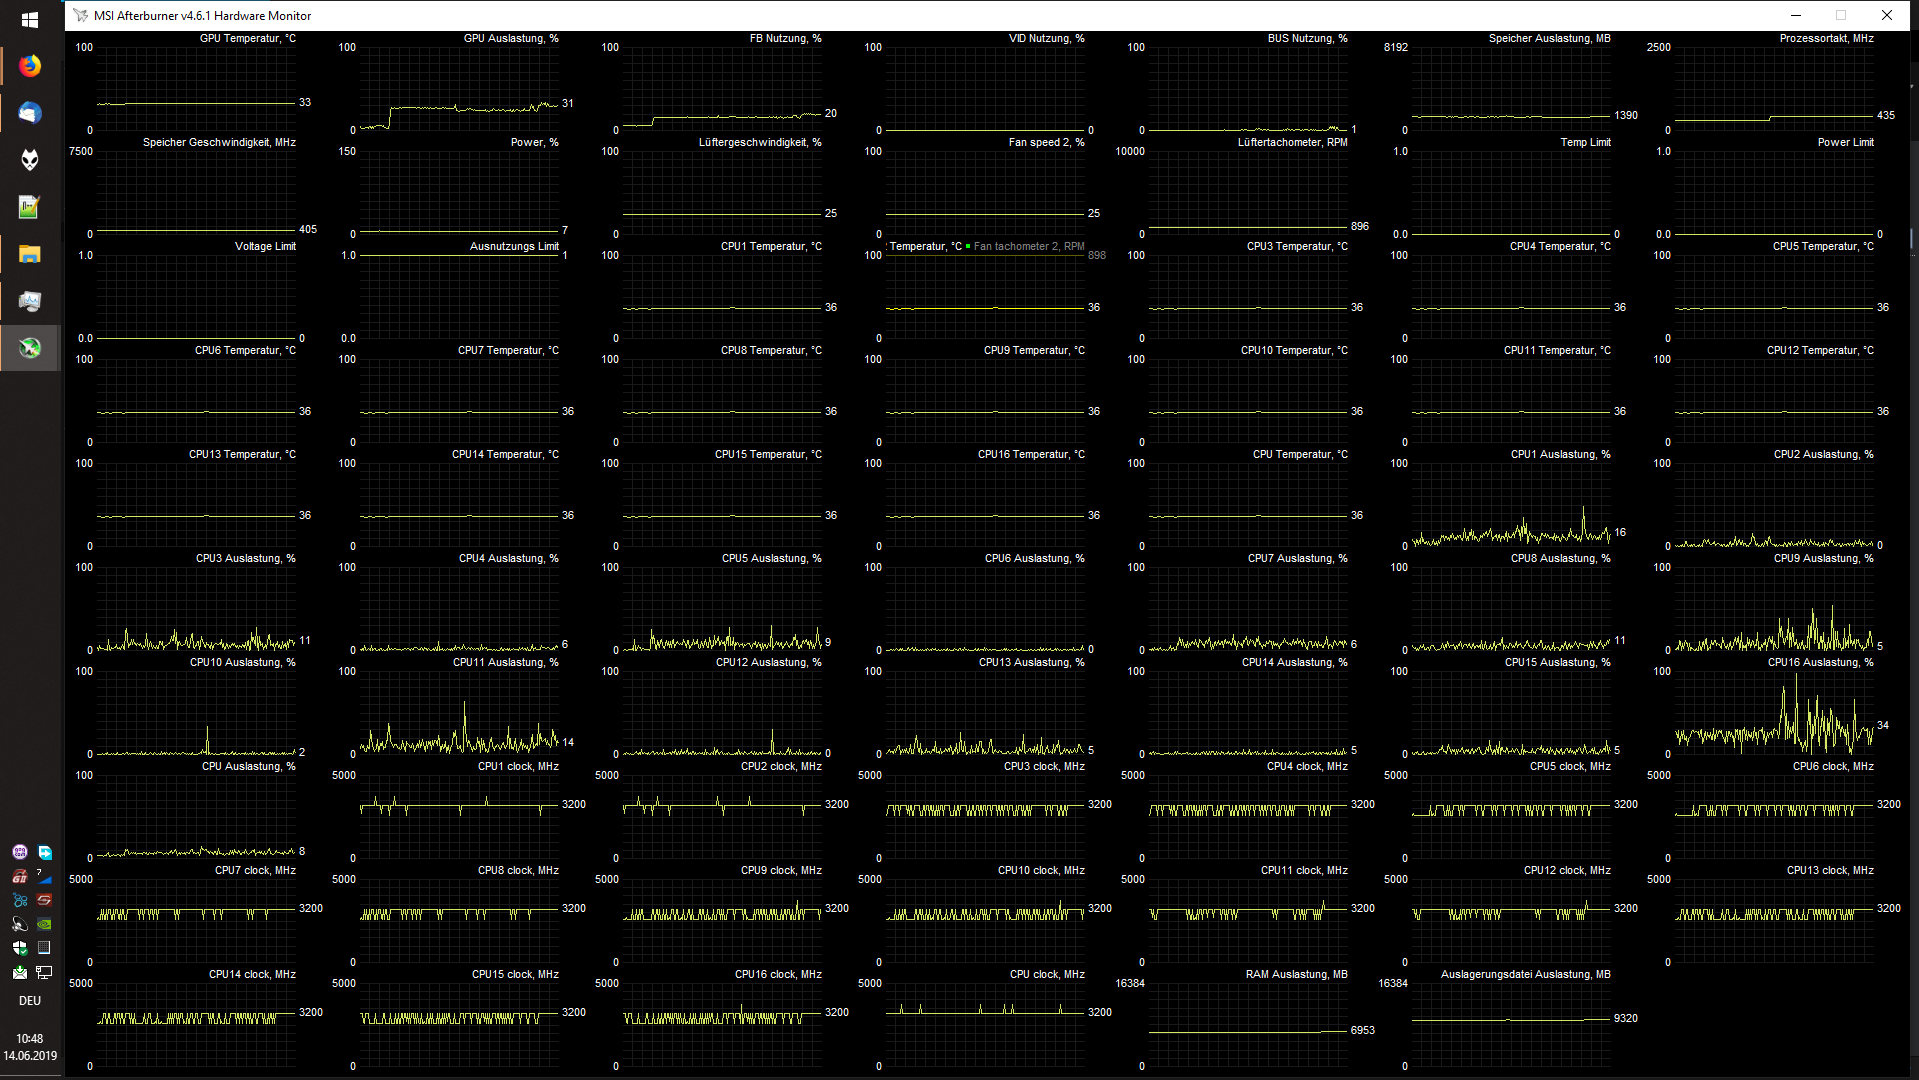Image resolution: width=1919 pixels, height=1080 pixels.
Task: Click inside the FB Nutzung graph
Action: point(722,88)
